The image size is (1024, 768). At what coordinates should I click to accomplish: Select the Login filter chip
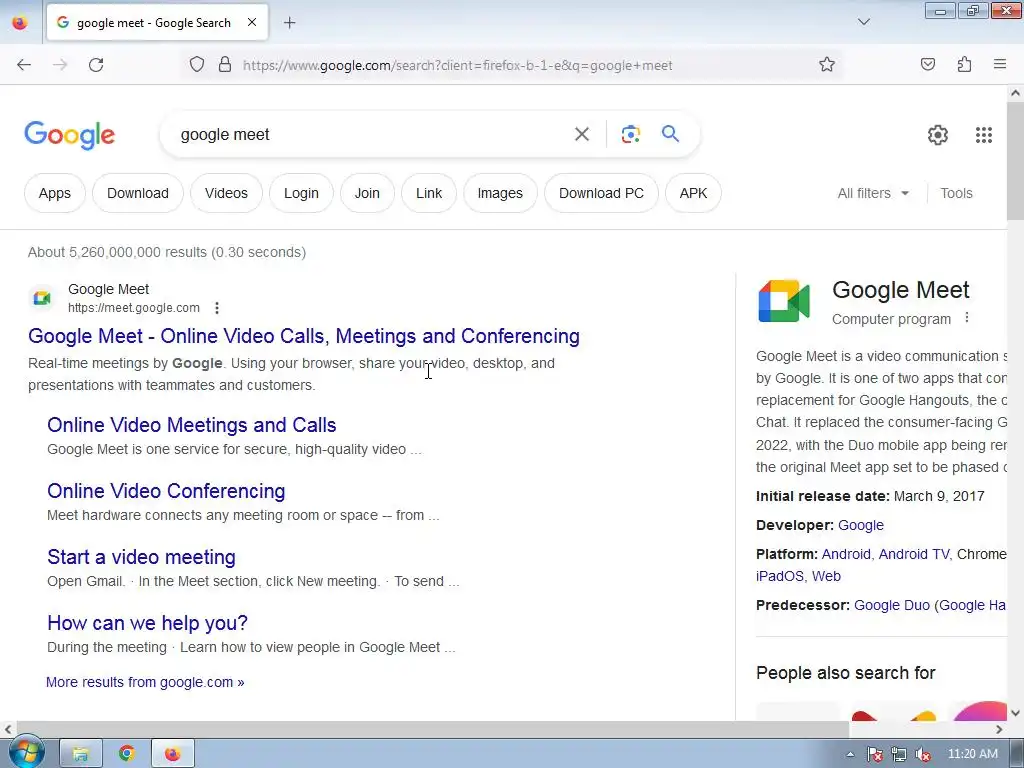(301, 193)
